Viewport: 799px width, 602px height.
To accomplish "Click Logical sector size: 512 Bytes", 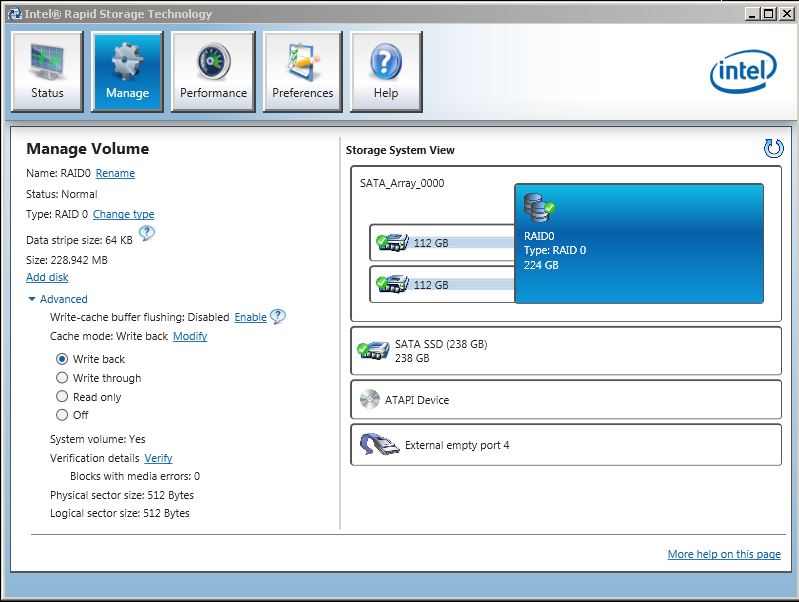I will pyautogui.click(x=120, y=513).
